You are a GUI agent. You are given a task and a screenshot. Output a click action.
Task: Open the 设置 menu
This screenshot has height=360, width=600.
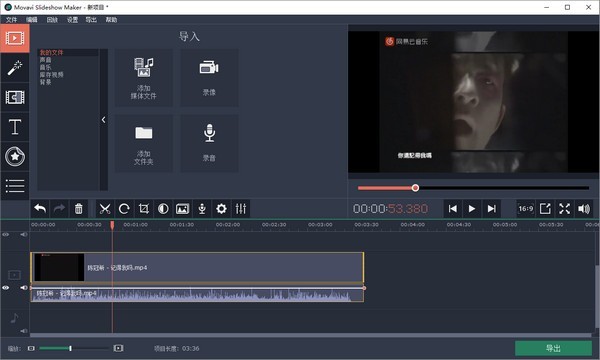[x=72, y=20]
